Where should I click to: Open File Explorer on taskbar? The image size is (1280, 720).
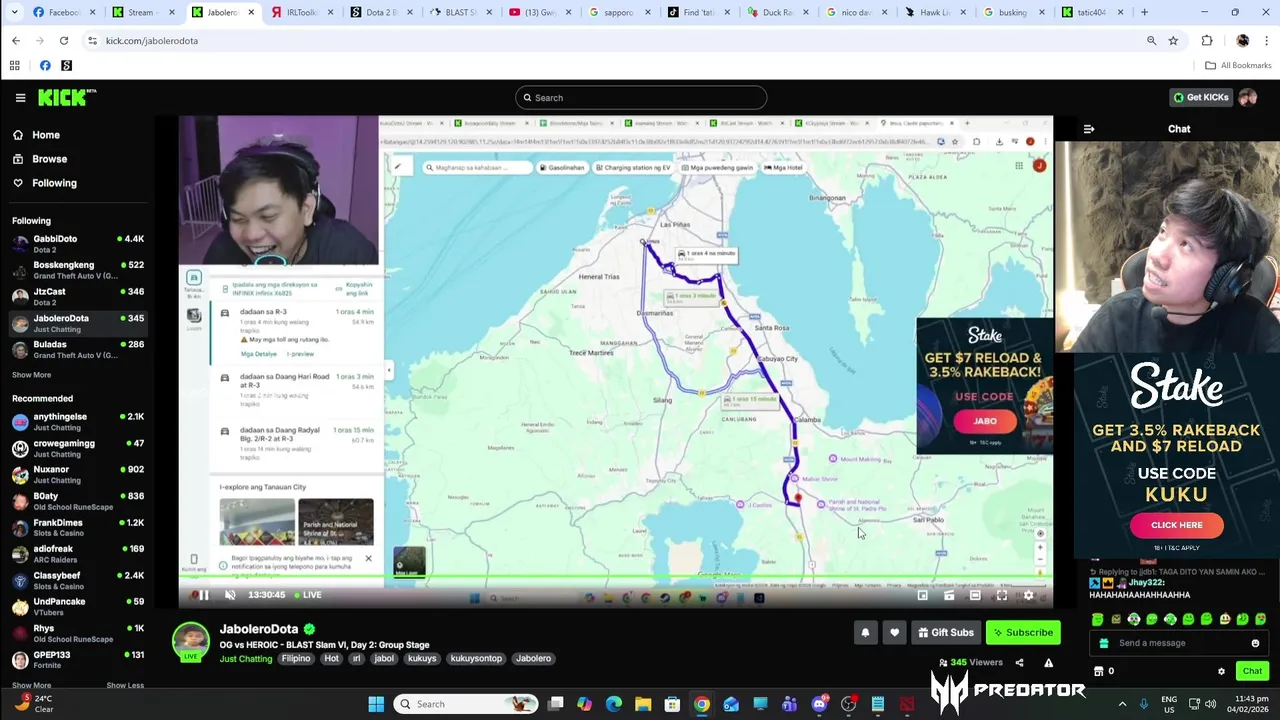pos(643,704)
